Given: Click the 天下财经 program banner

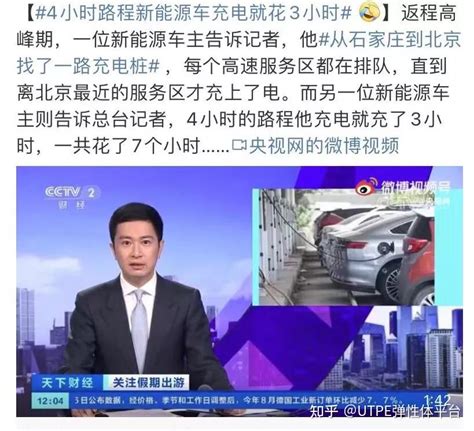Looking at the screenshot, I should [x=67, y=382].
